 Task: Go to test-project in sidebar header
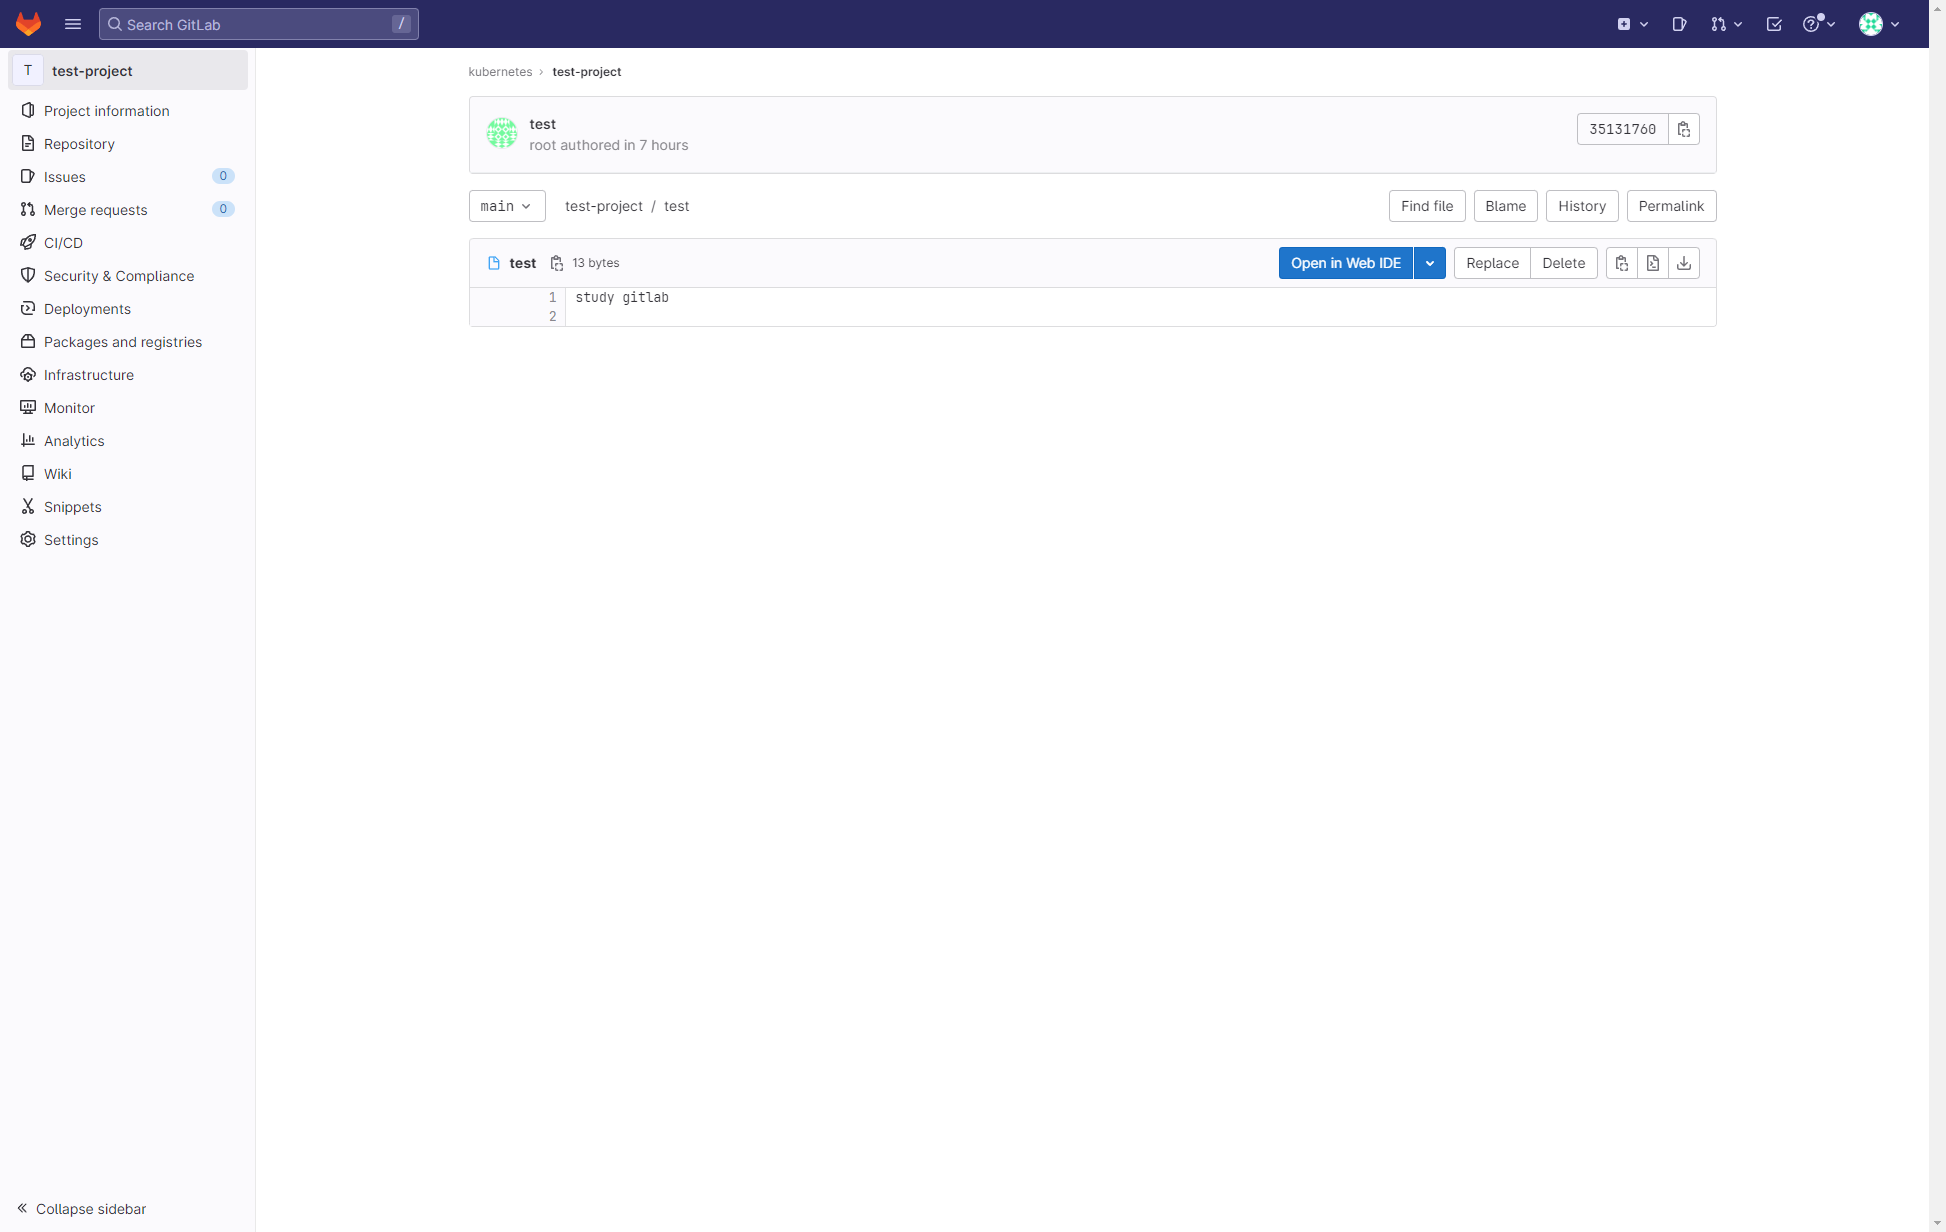[x=128, y=71]
